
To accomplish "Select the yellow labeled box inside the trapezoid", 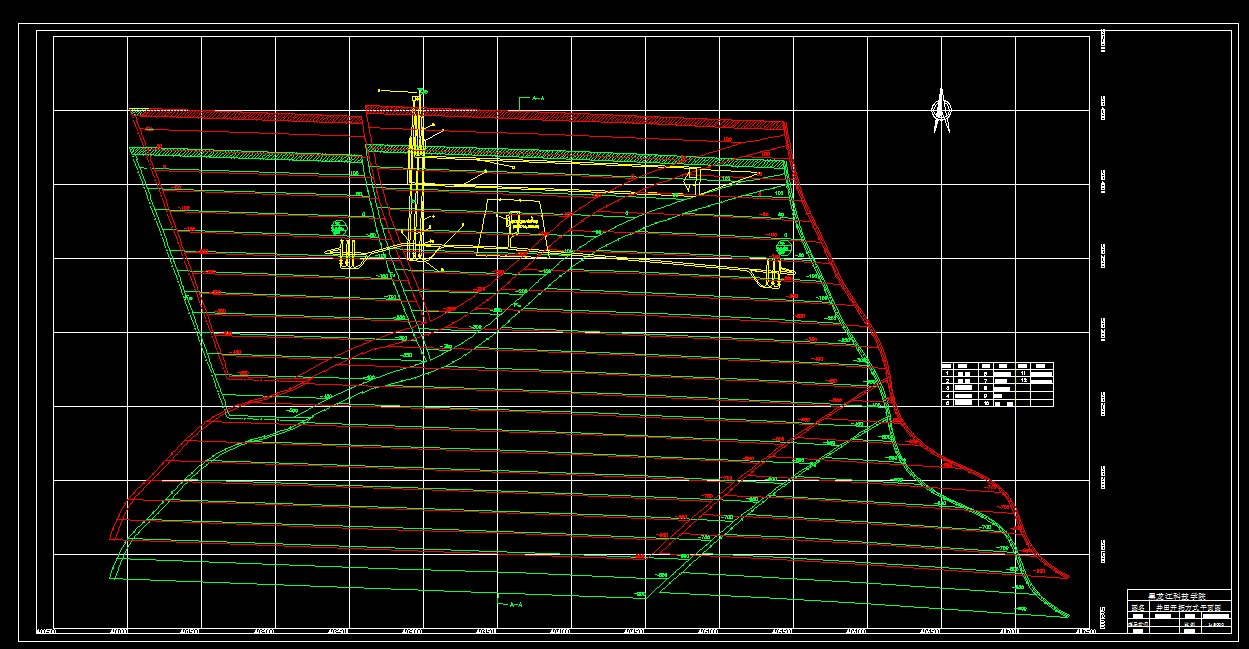I will pyautogui.click(x=521, y=222).
